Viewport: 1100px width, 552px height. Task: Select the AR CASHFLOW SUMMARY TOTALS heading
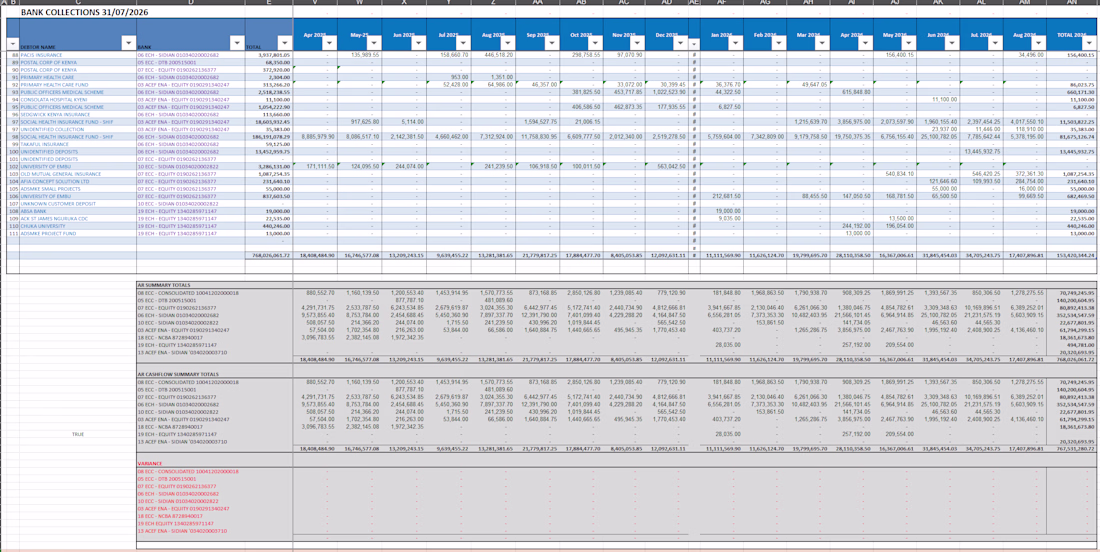pos(176,375)
